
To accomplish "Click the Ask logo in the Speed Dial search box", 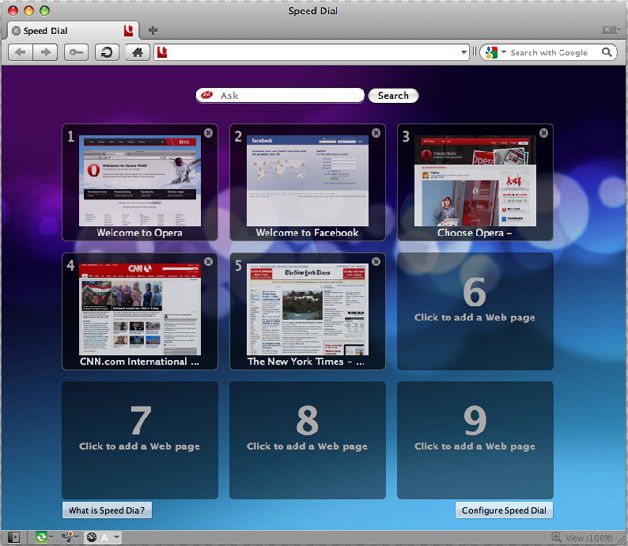I will tap(207, 95).
